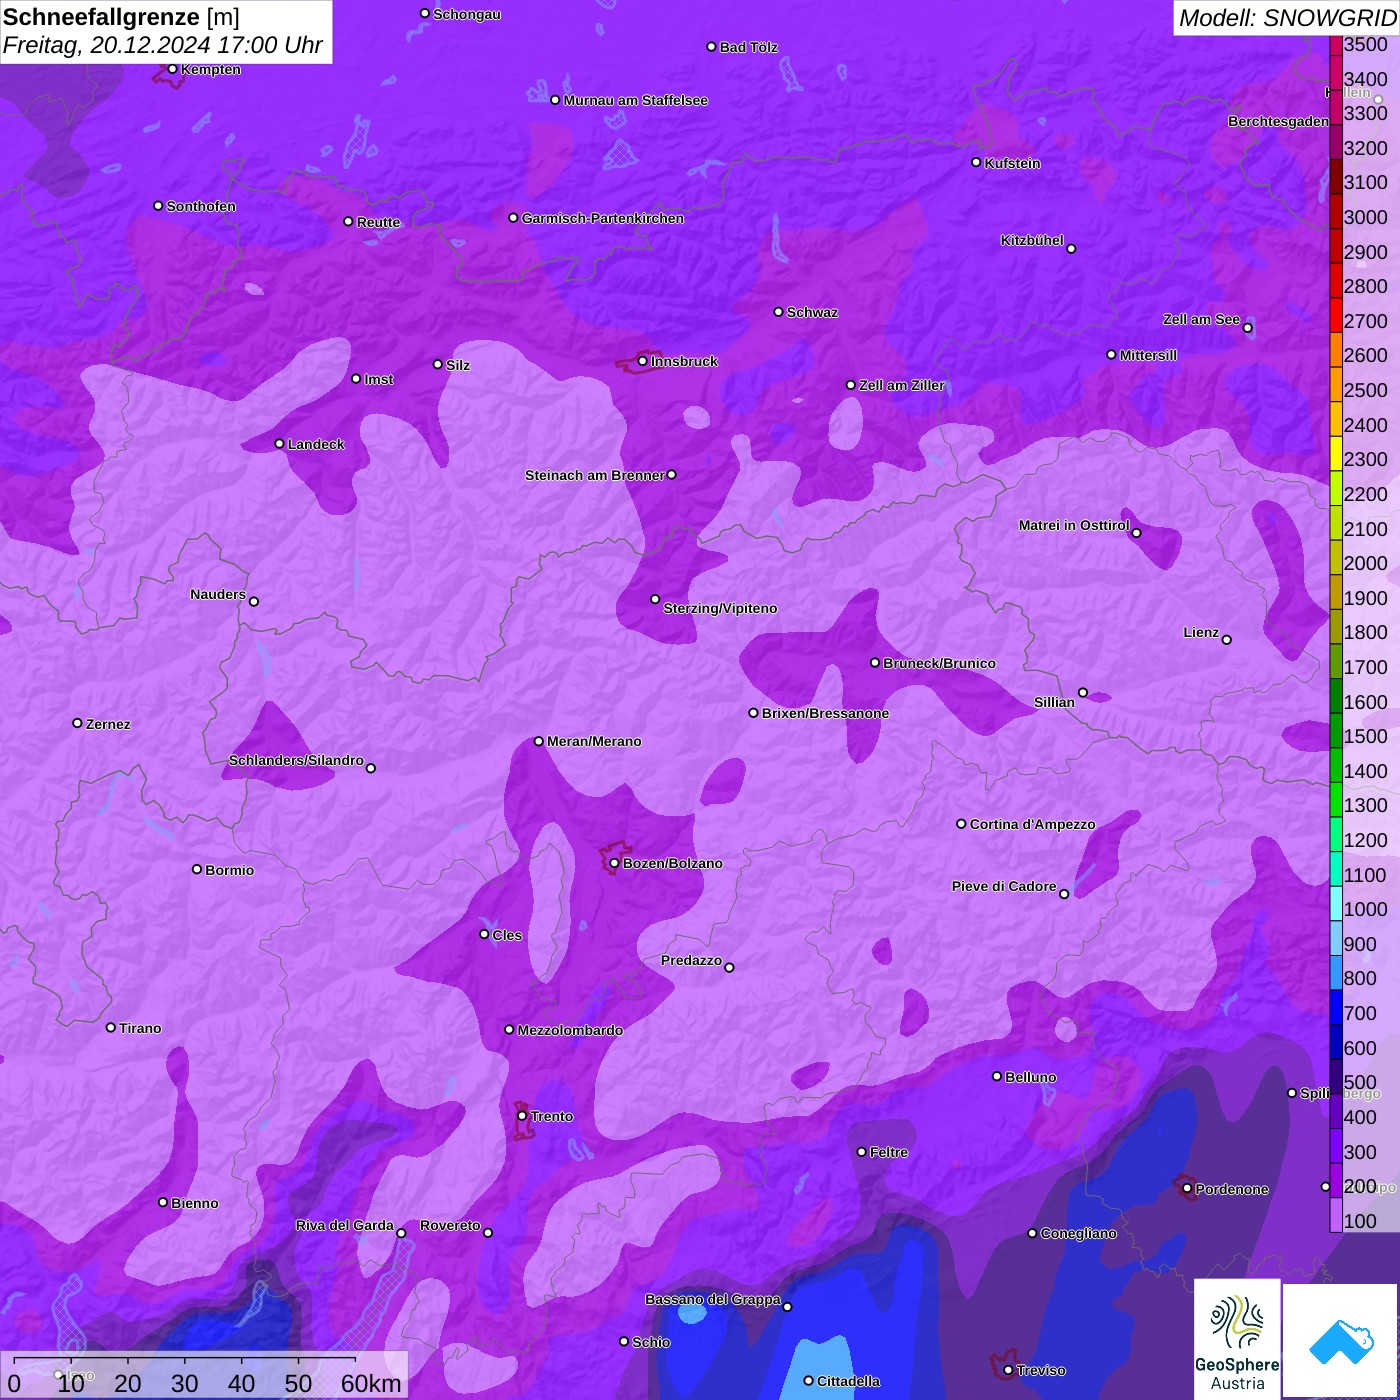The height and width of the screenshot is (1400, 1400).
Task: Click the Rovereto label
Action: tap(450, 1225)
